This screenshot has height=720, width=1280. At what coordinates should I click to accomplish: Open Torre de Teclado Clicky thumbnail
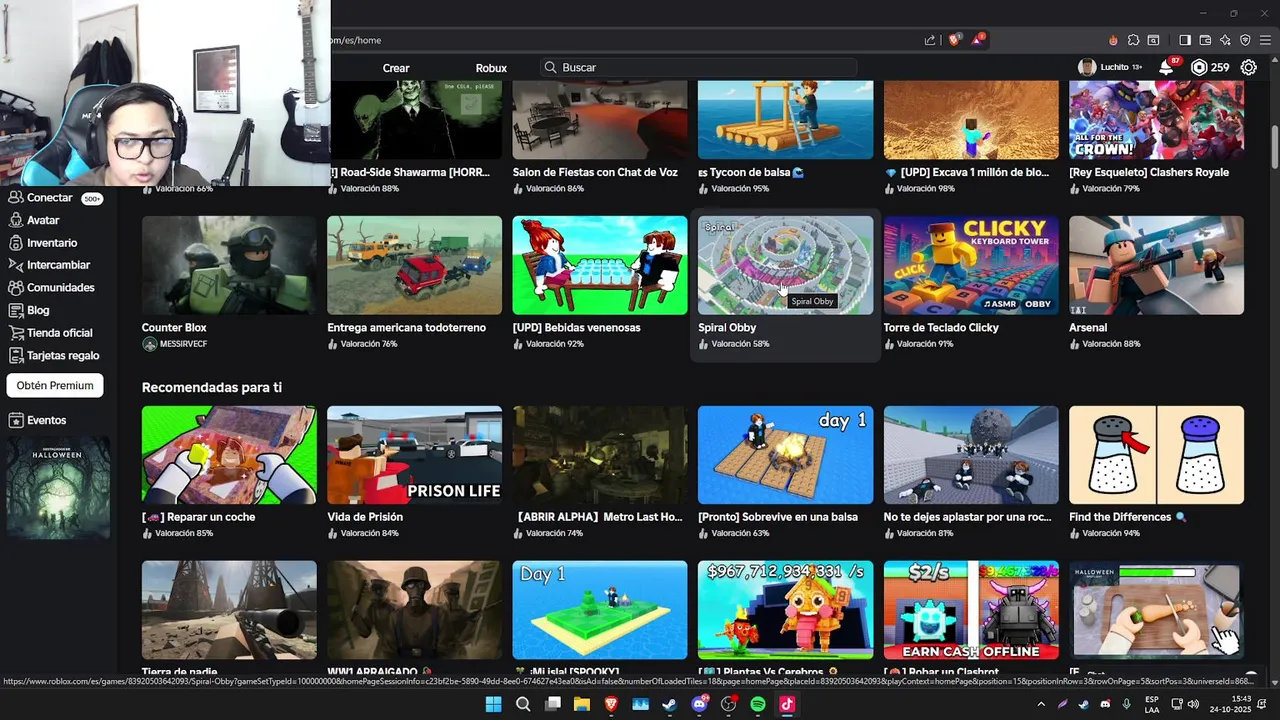[x=971, y=265]
